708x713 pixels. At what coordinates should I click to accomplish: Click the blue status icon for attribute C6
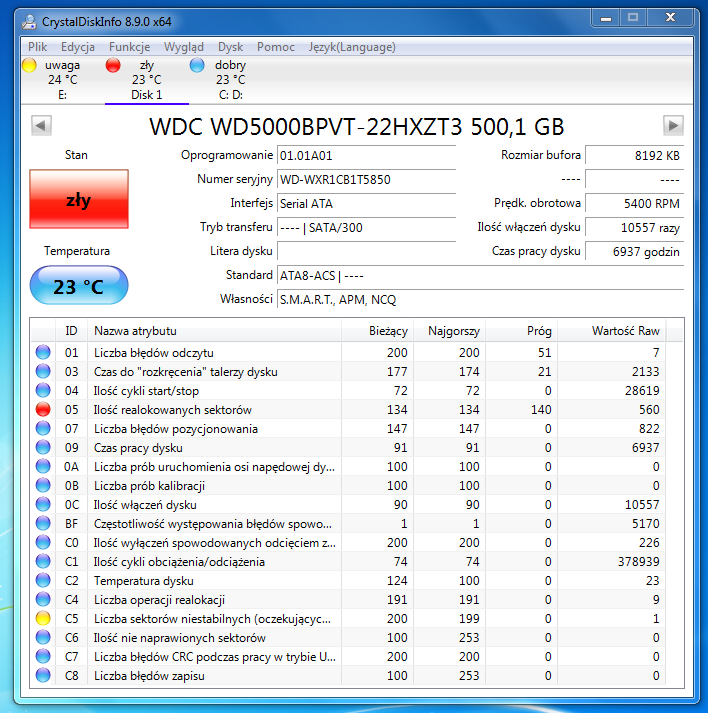[43, 638]
